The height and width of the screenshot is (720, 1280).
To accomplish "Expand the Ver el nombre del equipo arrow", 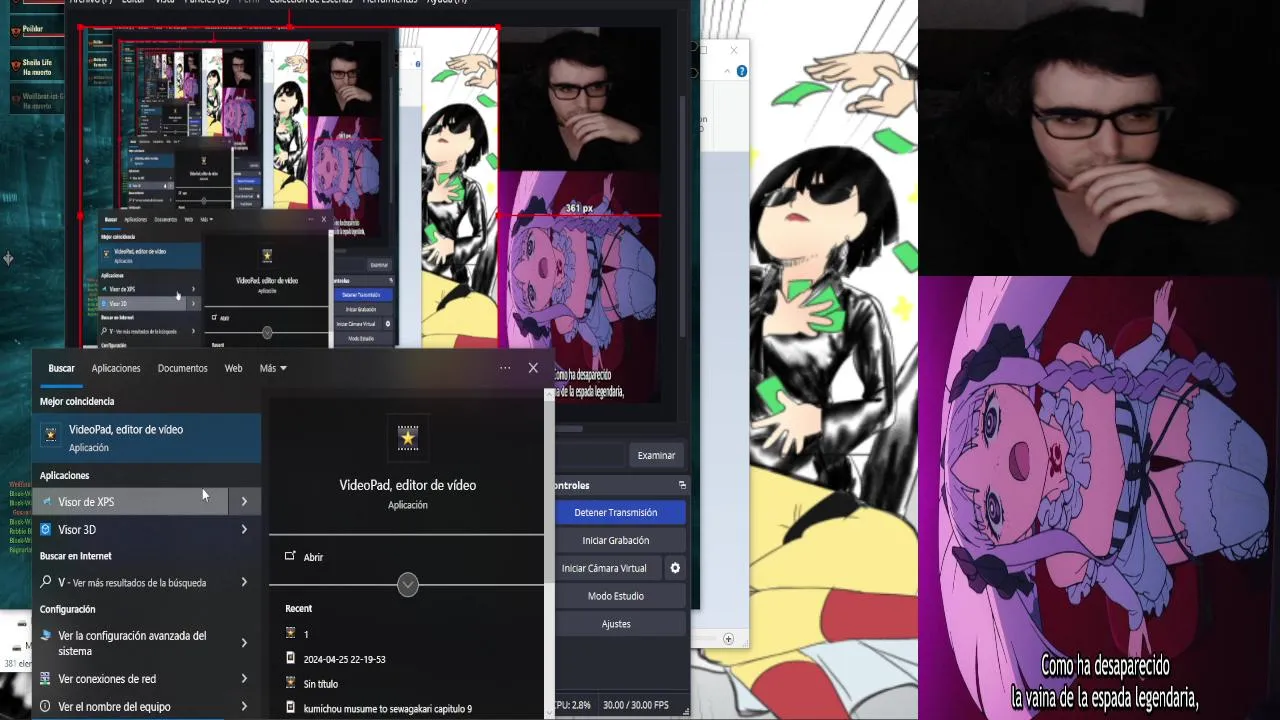I will (x=244, y=706).
